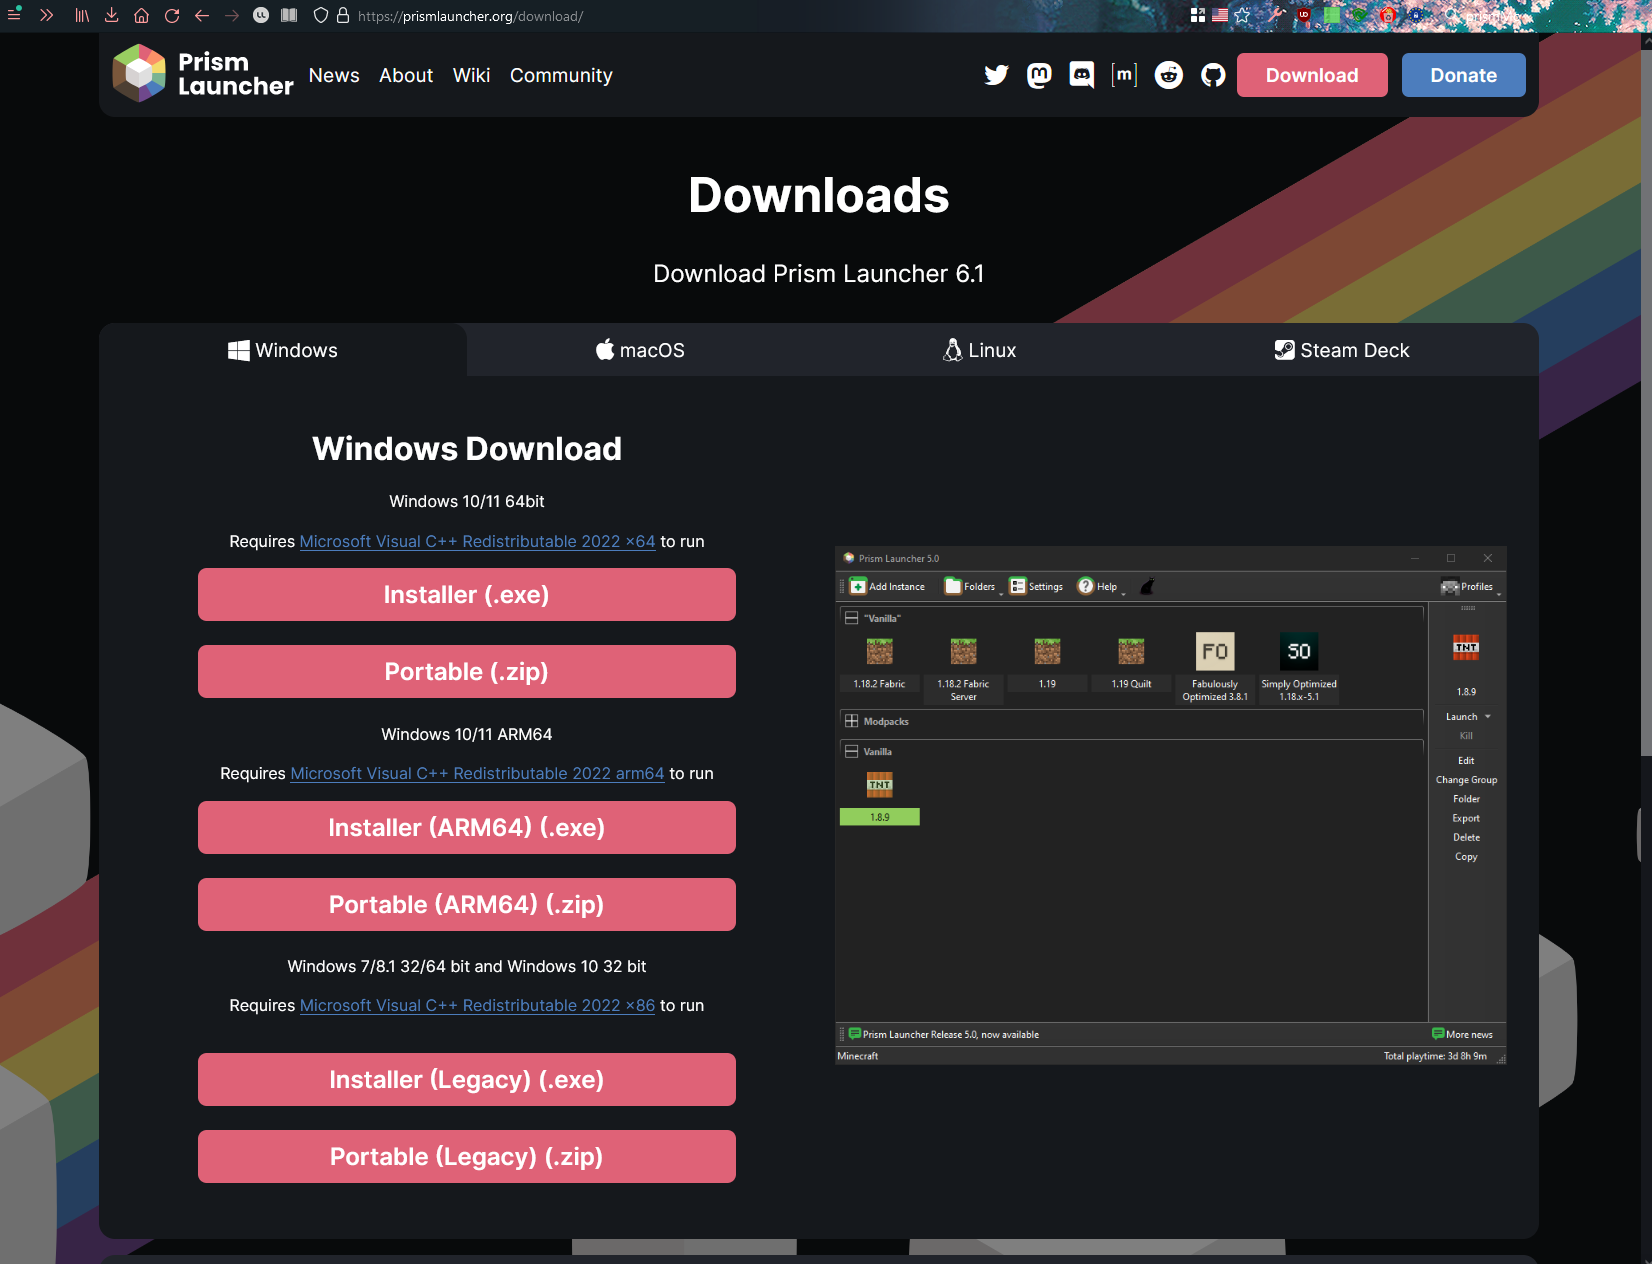Reload the page with the browser refresh icon
The height and width of the screenshot is (1264, 1652).
coord(171,16)
